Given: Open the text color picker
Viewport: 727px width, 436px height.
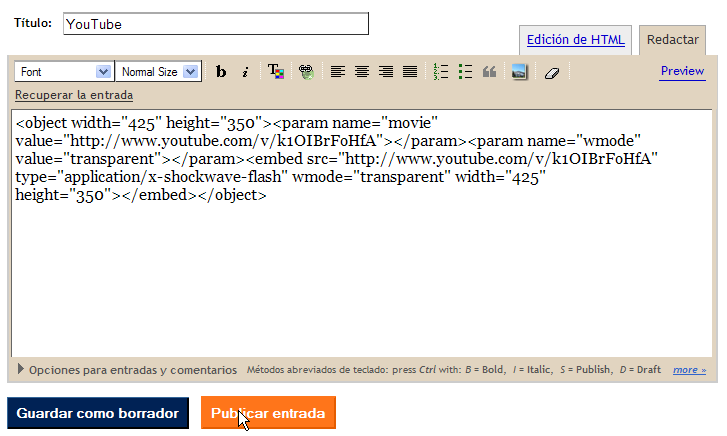Looking at the screenshot, I should 276,72.
